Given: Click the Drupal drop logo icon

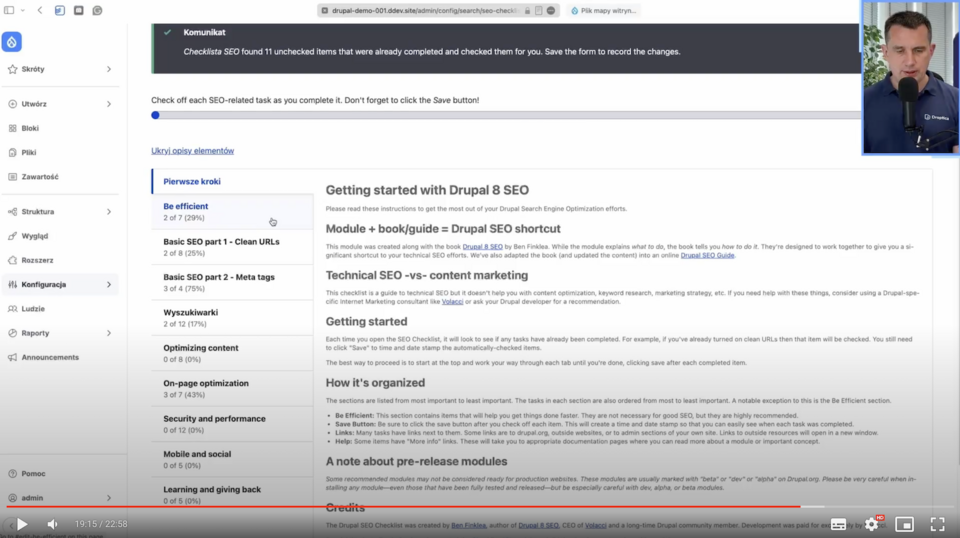Looking at the screenshot, I should pyautogui.click(x=12, y=42).
